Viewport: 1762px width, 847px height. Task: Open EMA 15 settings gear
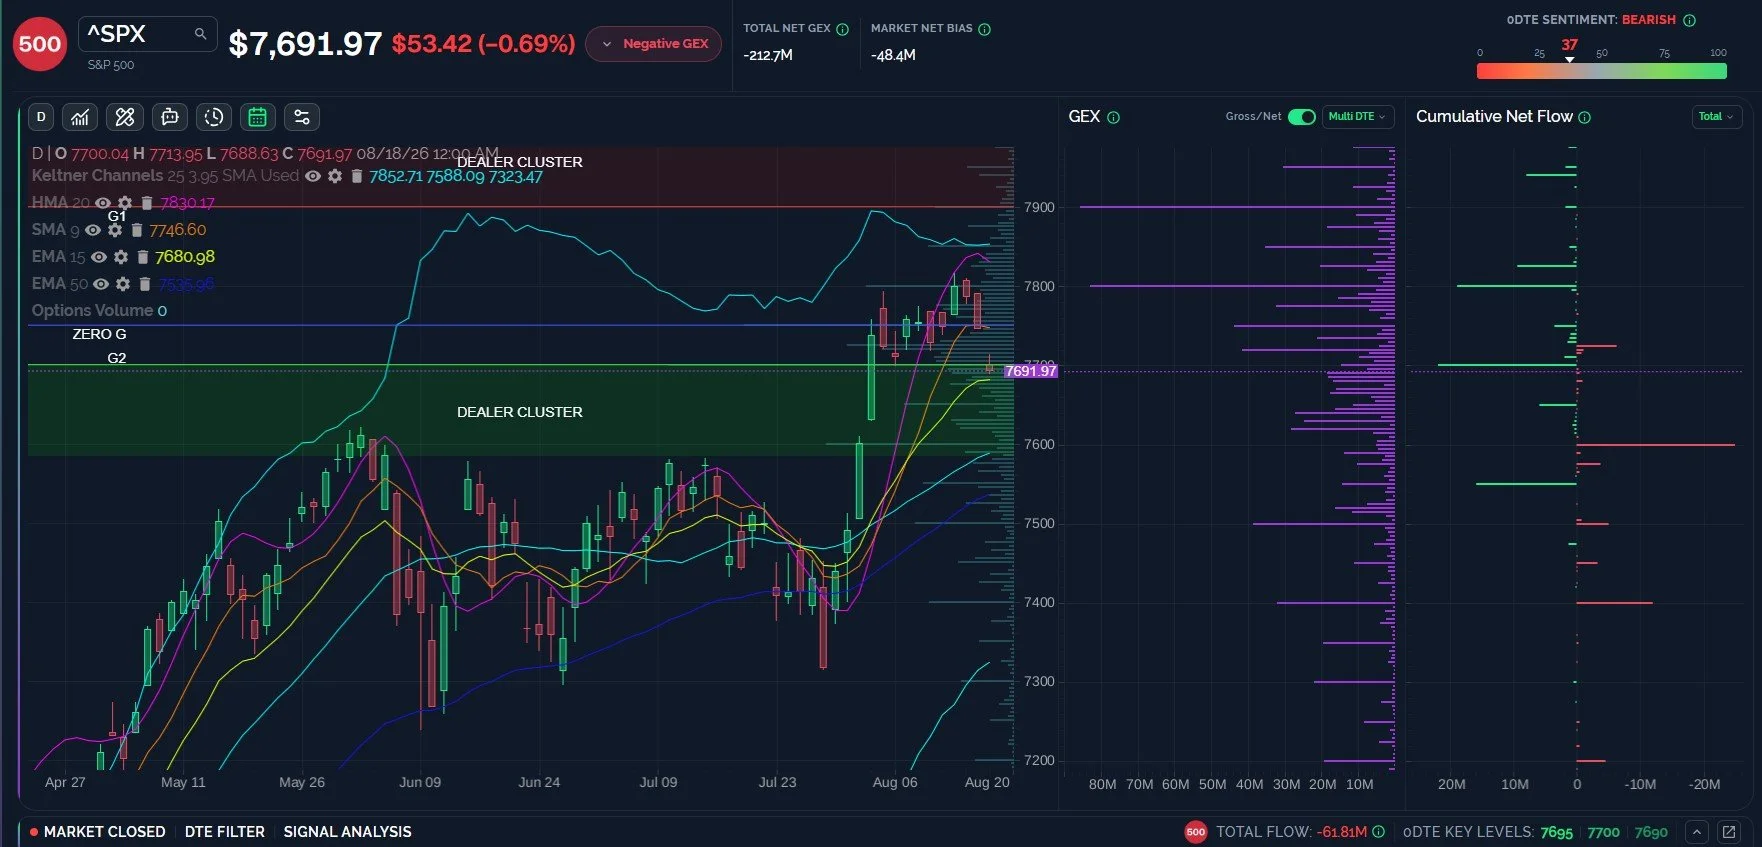121,257
